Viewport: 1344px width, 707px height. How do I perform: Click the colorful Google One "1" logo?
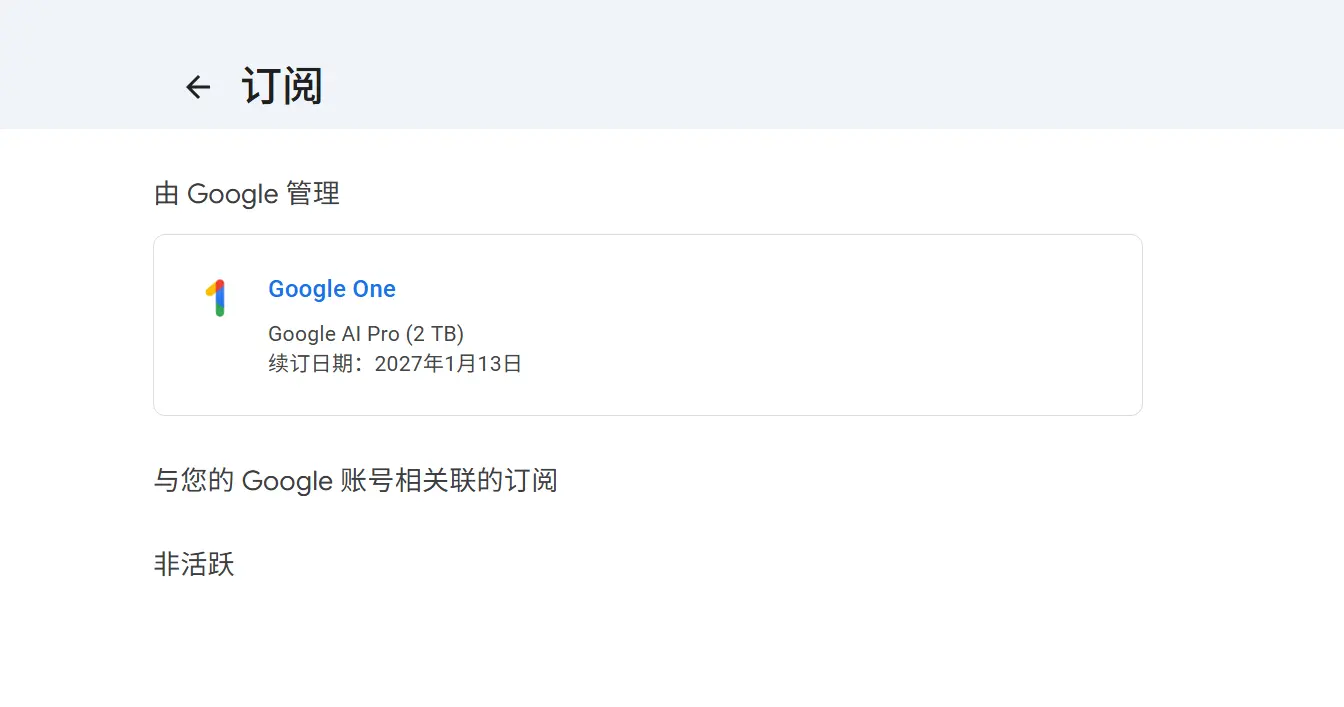(216, 298)
